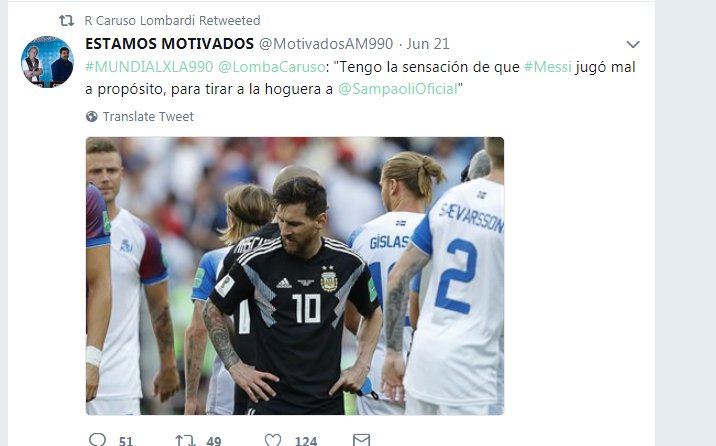Send tweet via direct message envelope icon
The height and width of the screenshot is (446, 716).
pyautogui.click(x=361, y=440)
